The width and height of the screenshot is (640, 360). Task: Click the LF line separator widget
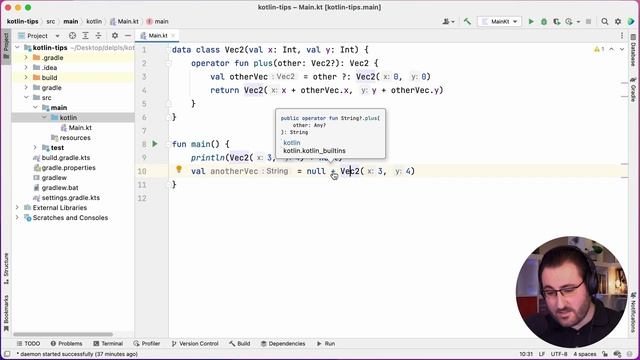[542, 354]
